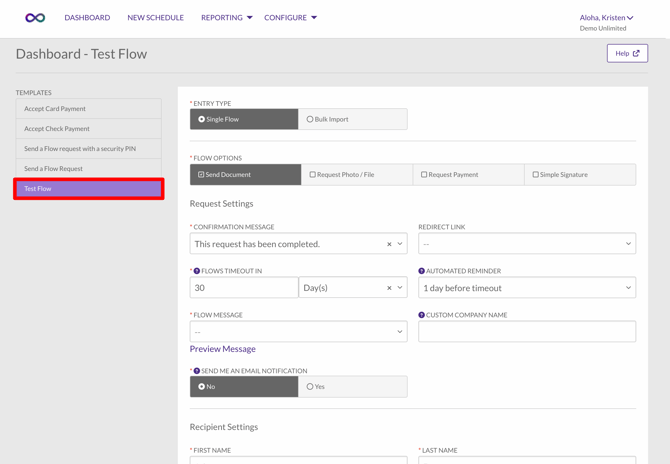The width and height of the screenshot is (670, 464).
Task: Open the Flow Message dropdown
Action: pyautogui.click(x=298, y=332)
